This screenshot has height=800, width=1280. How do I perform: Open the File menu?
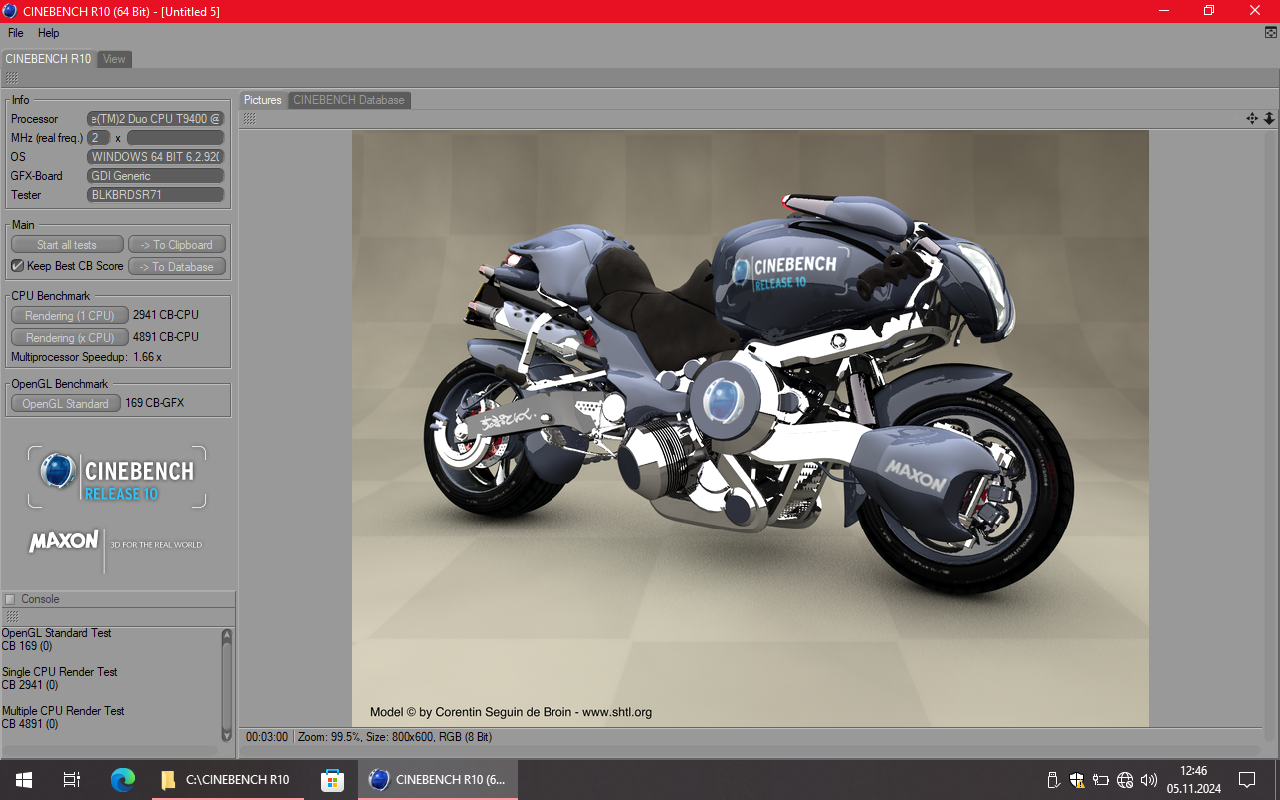16,33
